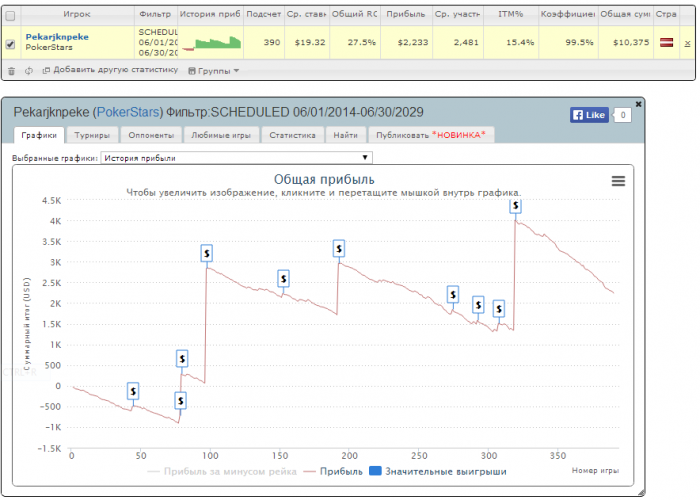Click the Facebook Like button
700x500 pixels.
pos(589,115)
